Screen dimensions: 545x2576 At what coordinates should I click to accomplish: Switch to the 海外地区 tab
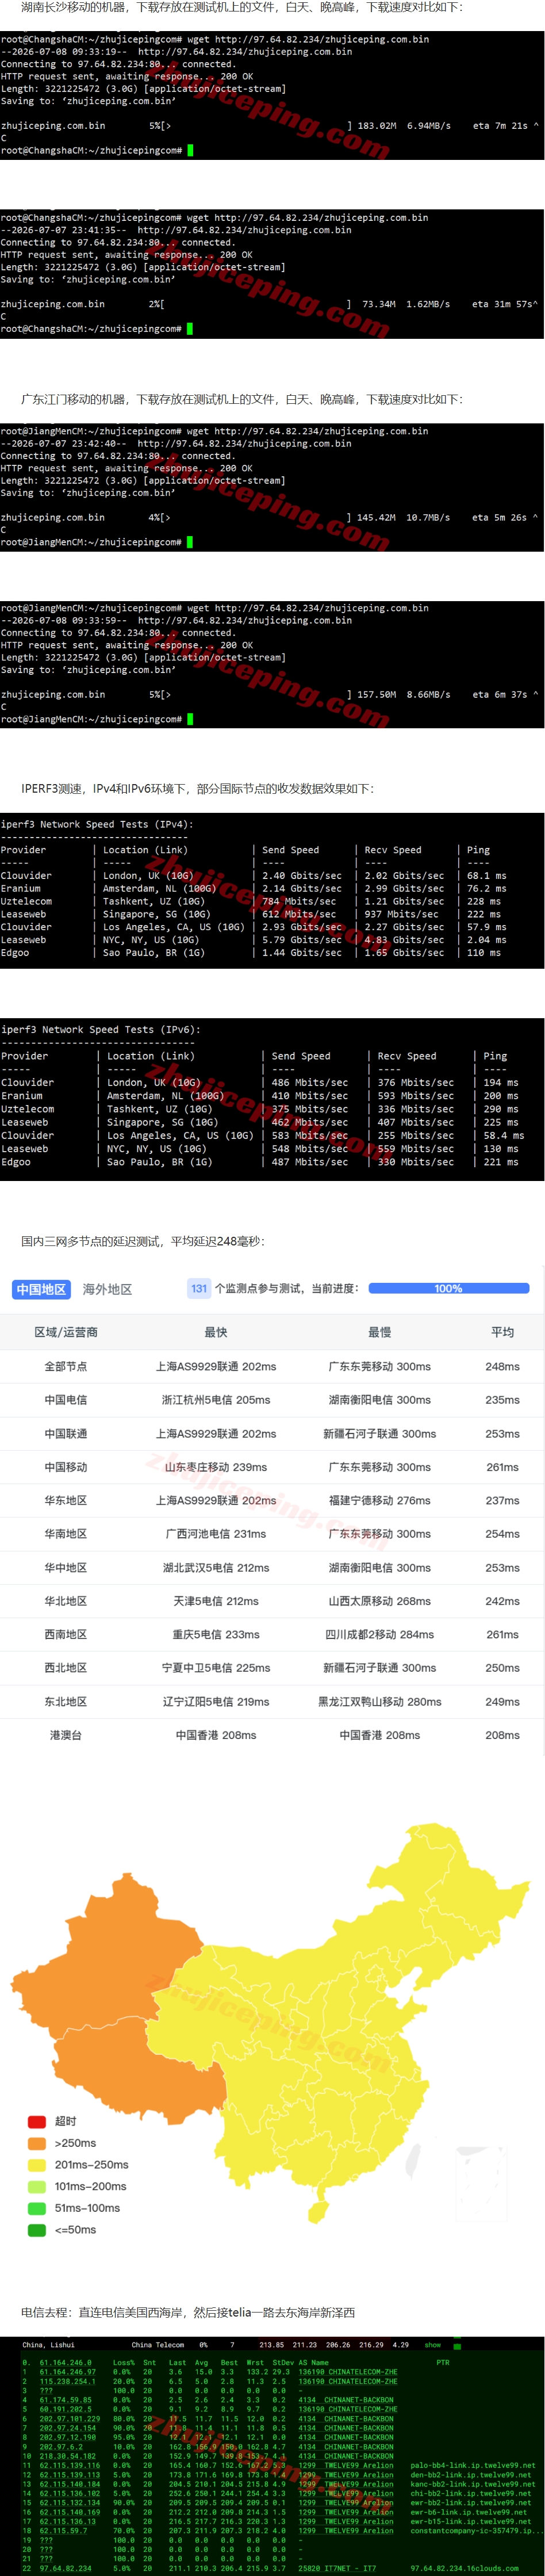pos(107,1289)
